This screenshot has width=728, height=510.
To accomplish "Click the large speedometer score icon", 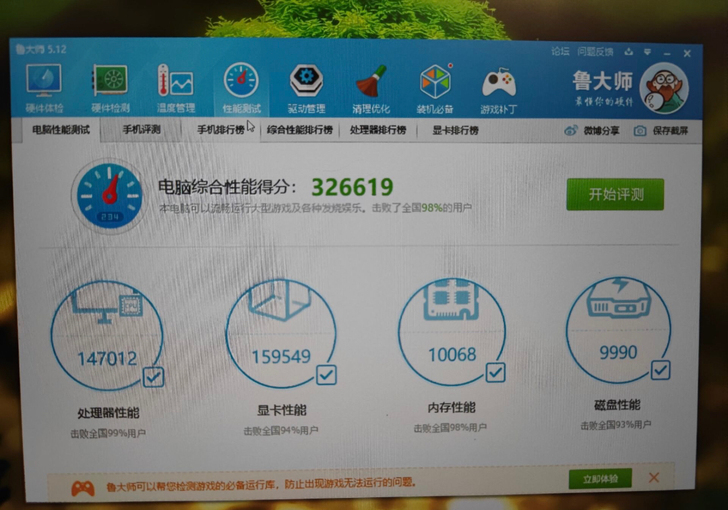I will pyautogui.click(x=110, y=196).
